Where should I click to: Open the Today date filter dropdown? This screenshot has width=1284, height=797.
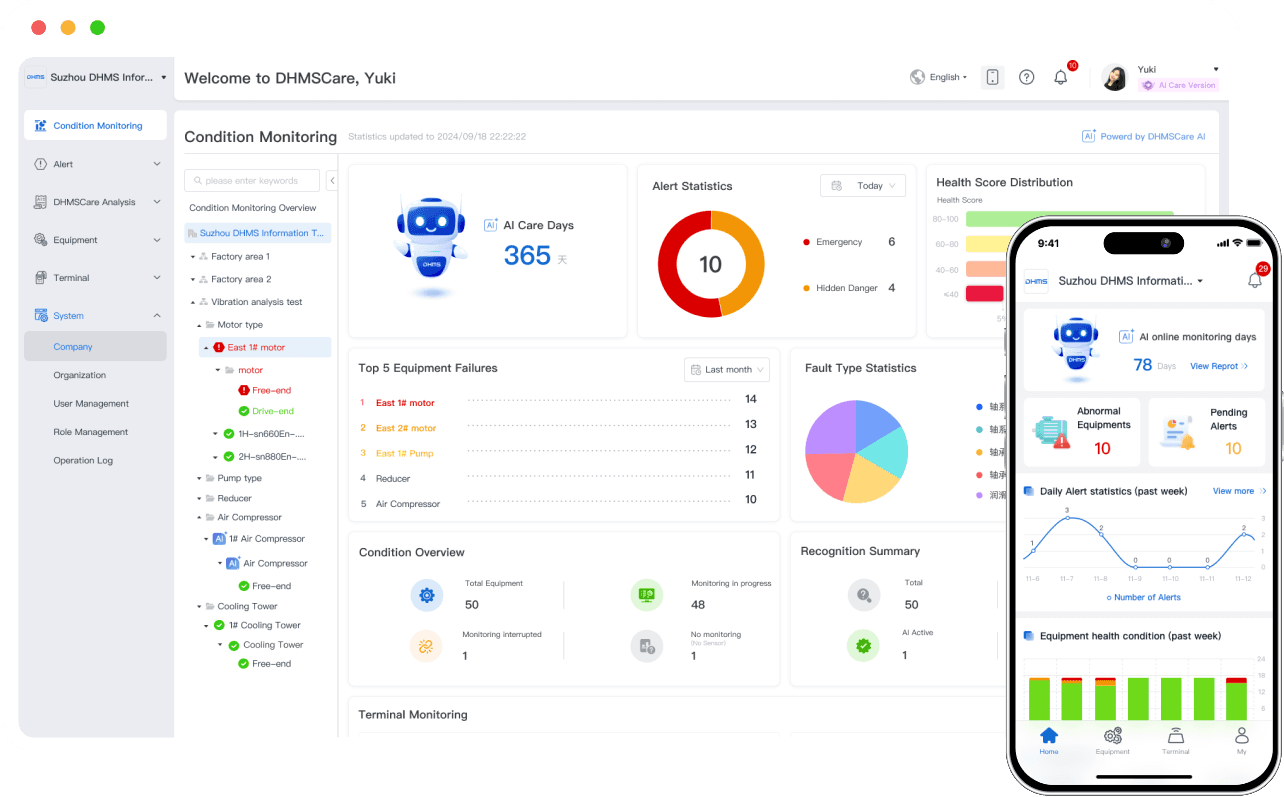click(x=863, y=186)
